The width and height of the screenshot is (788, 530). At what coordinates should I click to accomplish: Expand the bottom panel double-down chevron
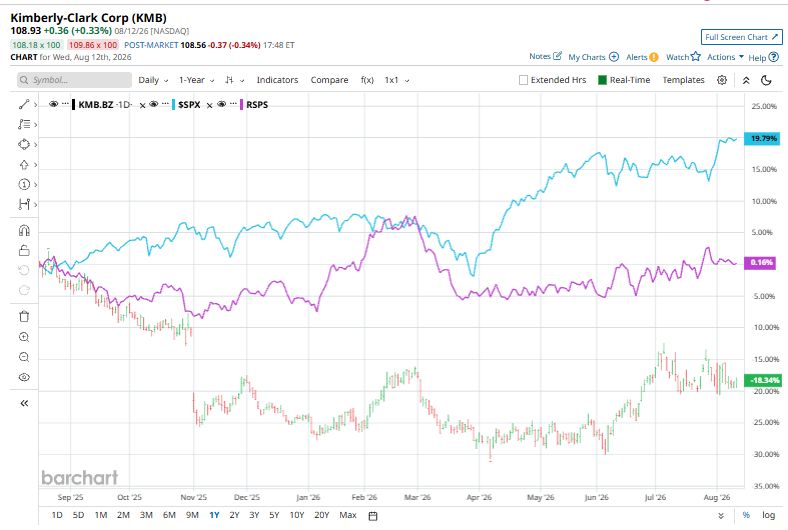(721, 515)
